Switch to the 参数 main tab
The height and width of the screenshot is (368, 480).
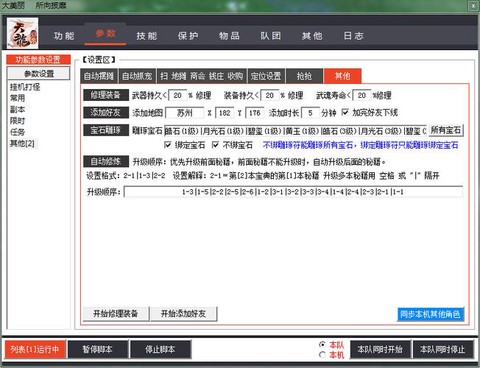pyautogui.click(x=105, y=34)
